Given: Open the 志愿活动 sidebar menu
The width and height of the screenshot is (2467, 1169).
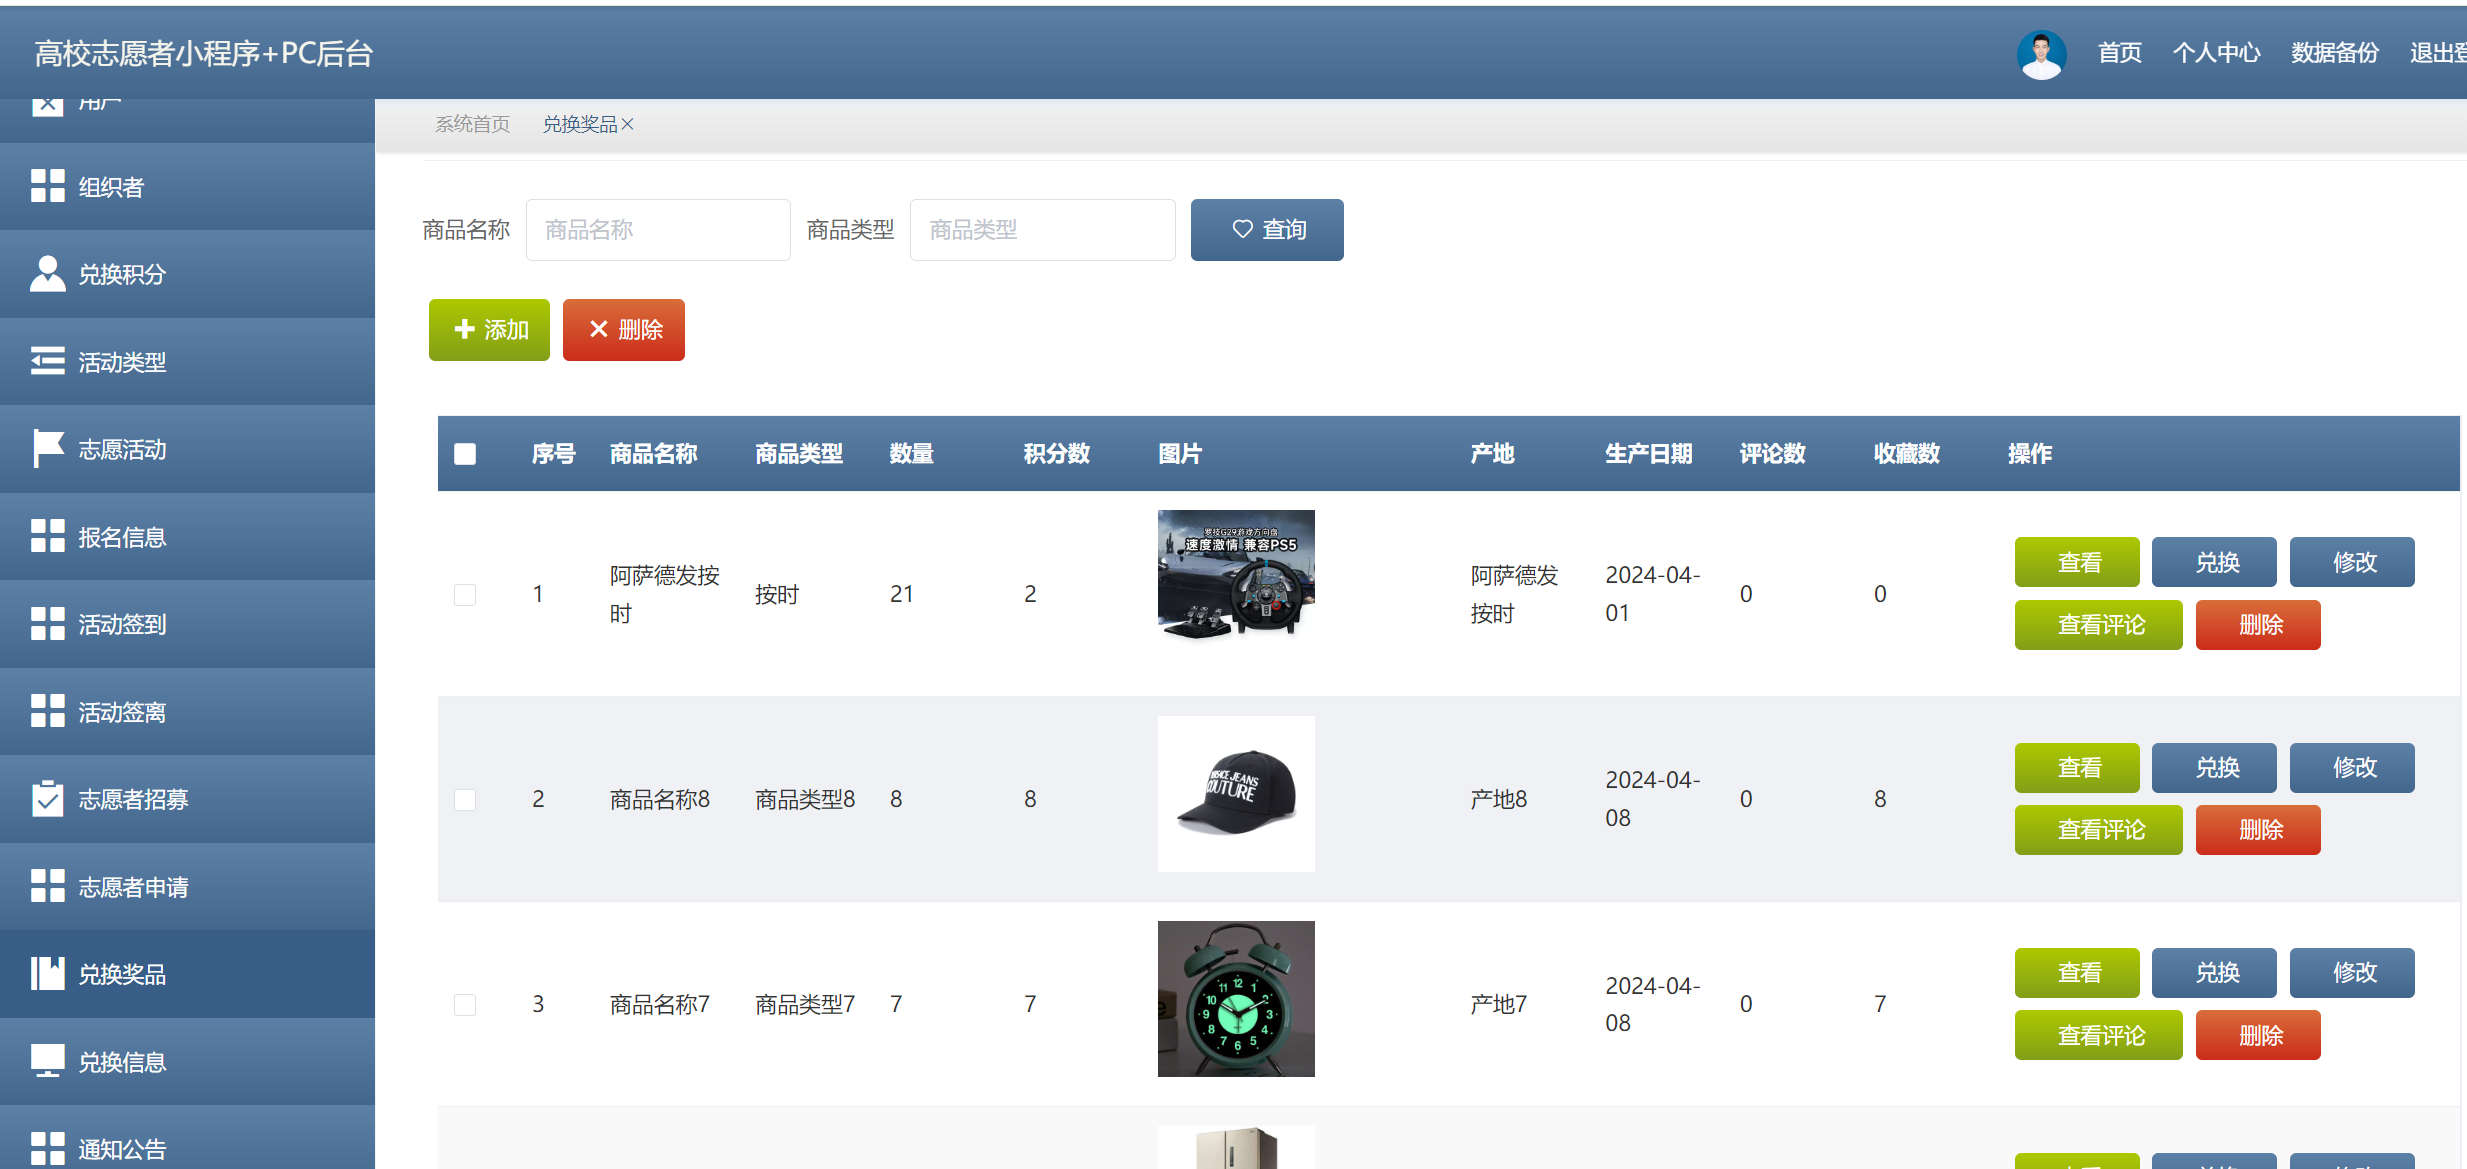Looking at the screenshot, I should click(187, 449).
